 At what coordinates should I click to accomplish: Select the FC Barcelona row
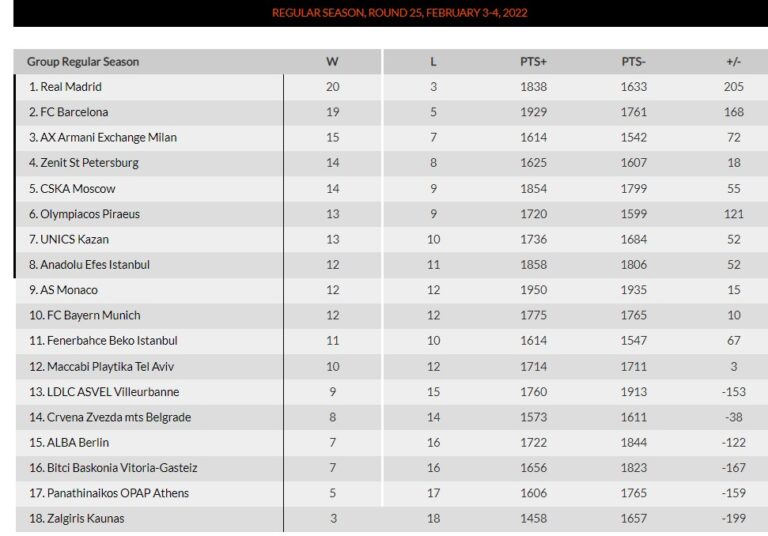point(68,112)
